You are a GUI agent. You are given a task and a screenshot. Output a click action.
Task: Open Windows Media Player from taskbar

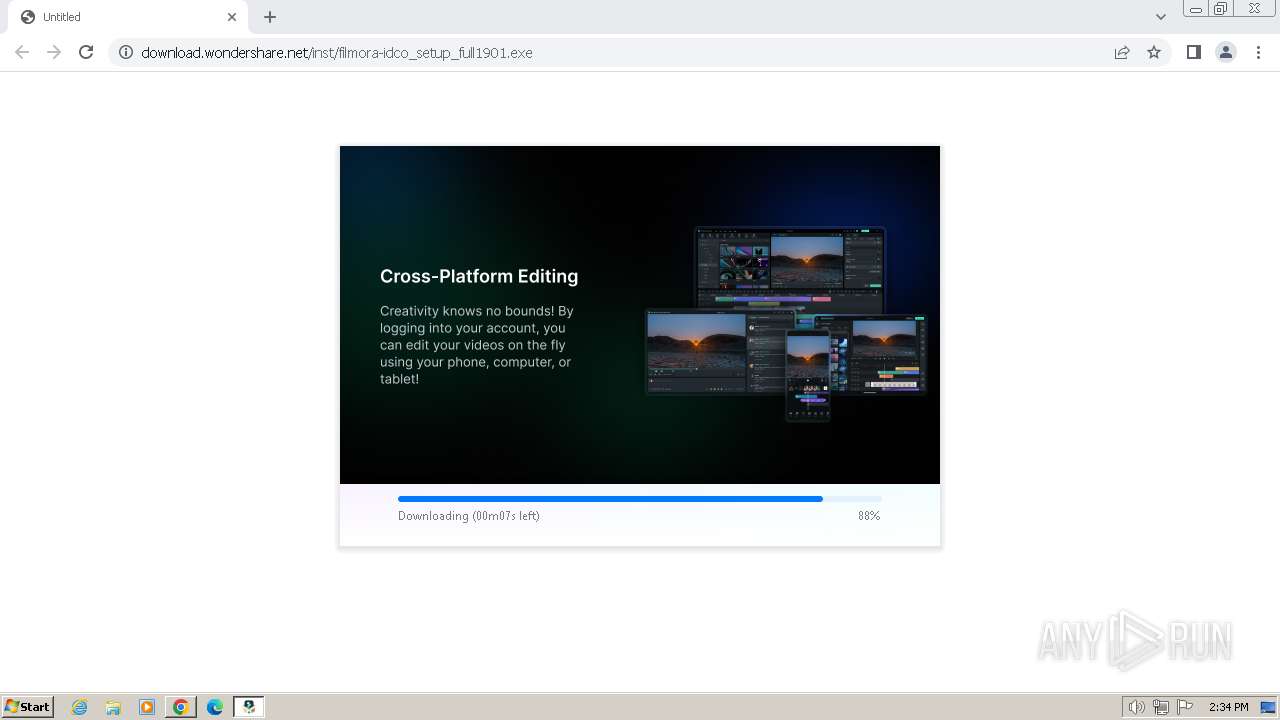tap(147, 707)
